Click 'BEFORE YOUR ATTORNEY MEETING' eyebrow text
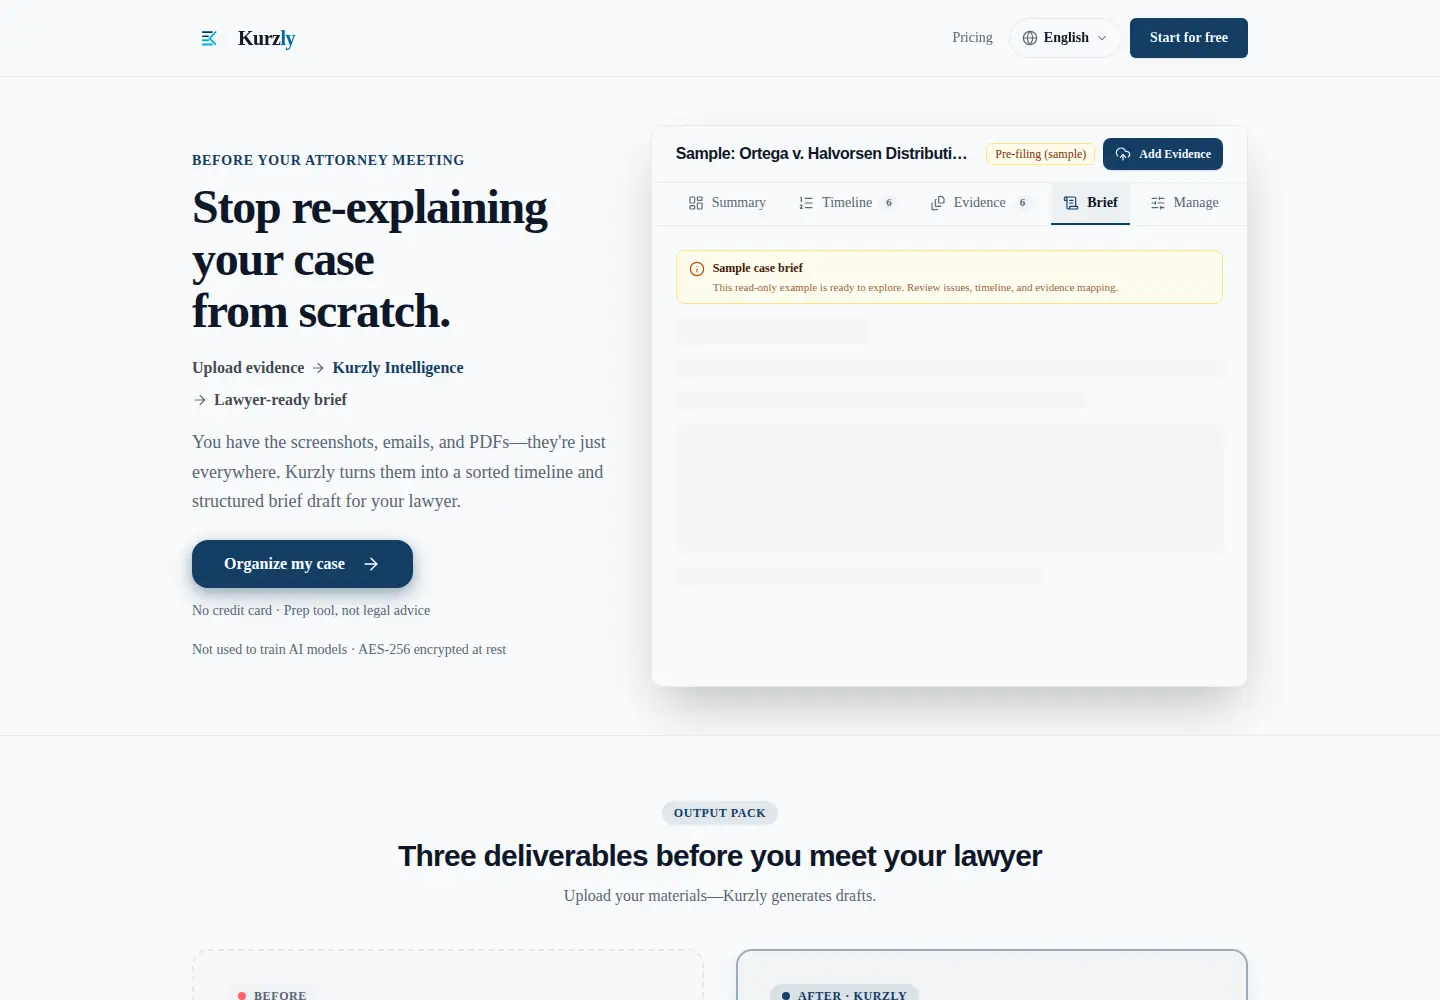Viewport: 1440px width, 1000px height. [328, 160]
